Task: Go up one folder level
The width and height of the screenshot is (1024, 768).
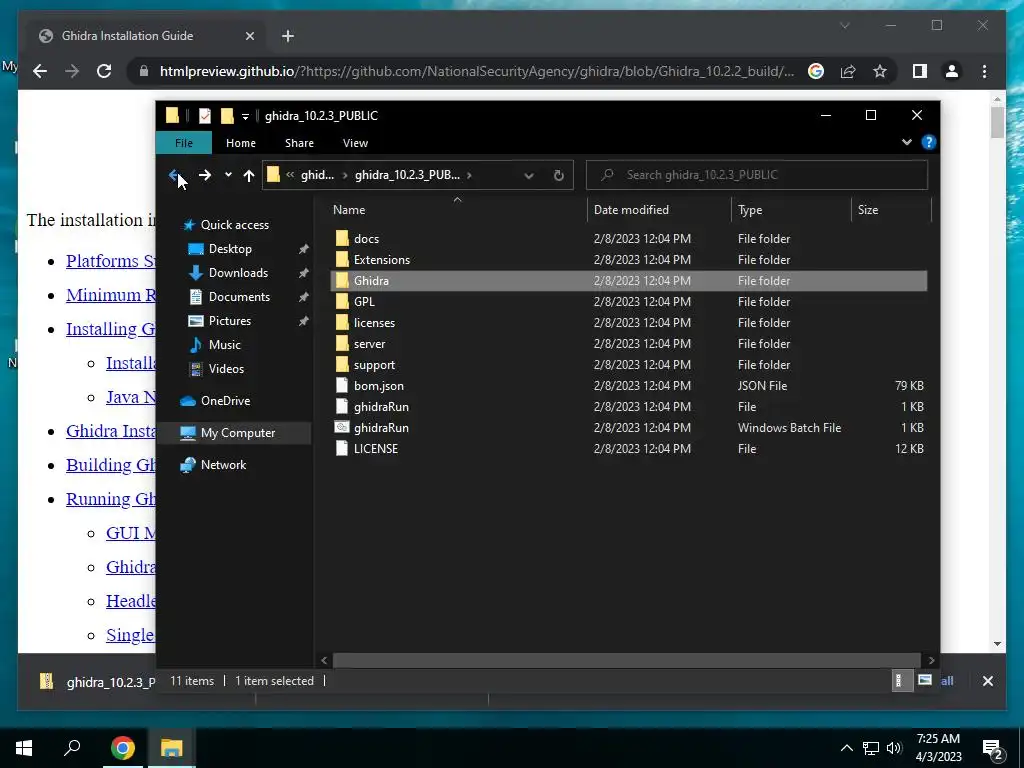Action: pos(248,175)
